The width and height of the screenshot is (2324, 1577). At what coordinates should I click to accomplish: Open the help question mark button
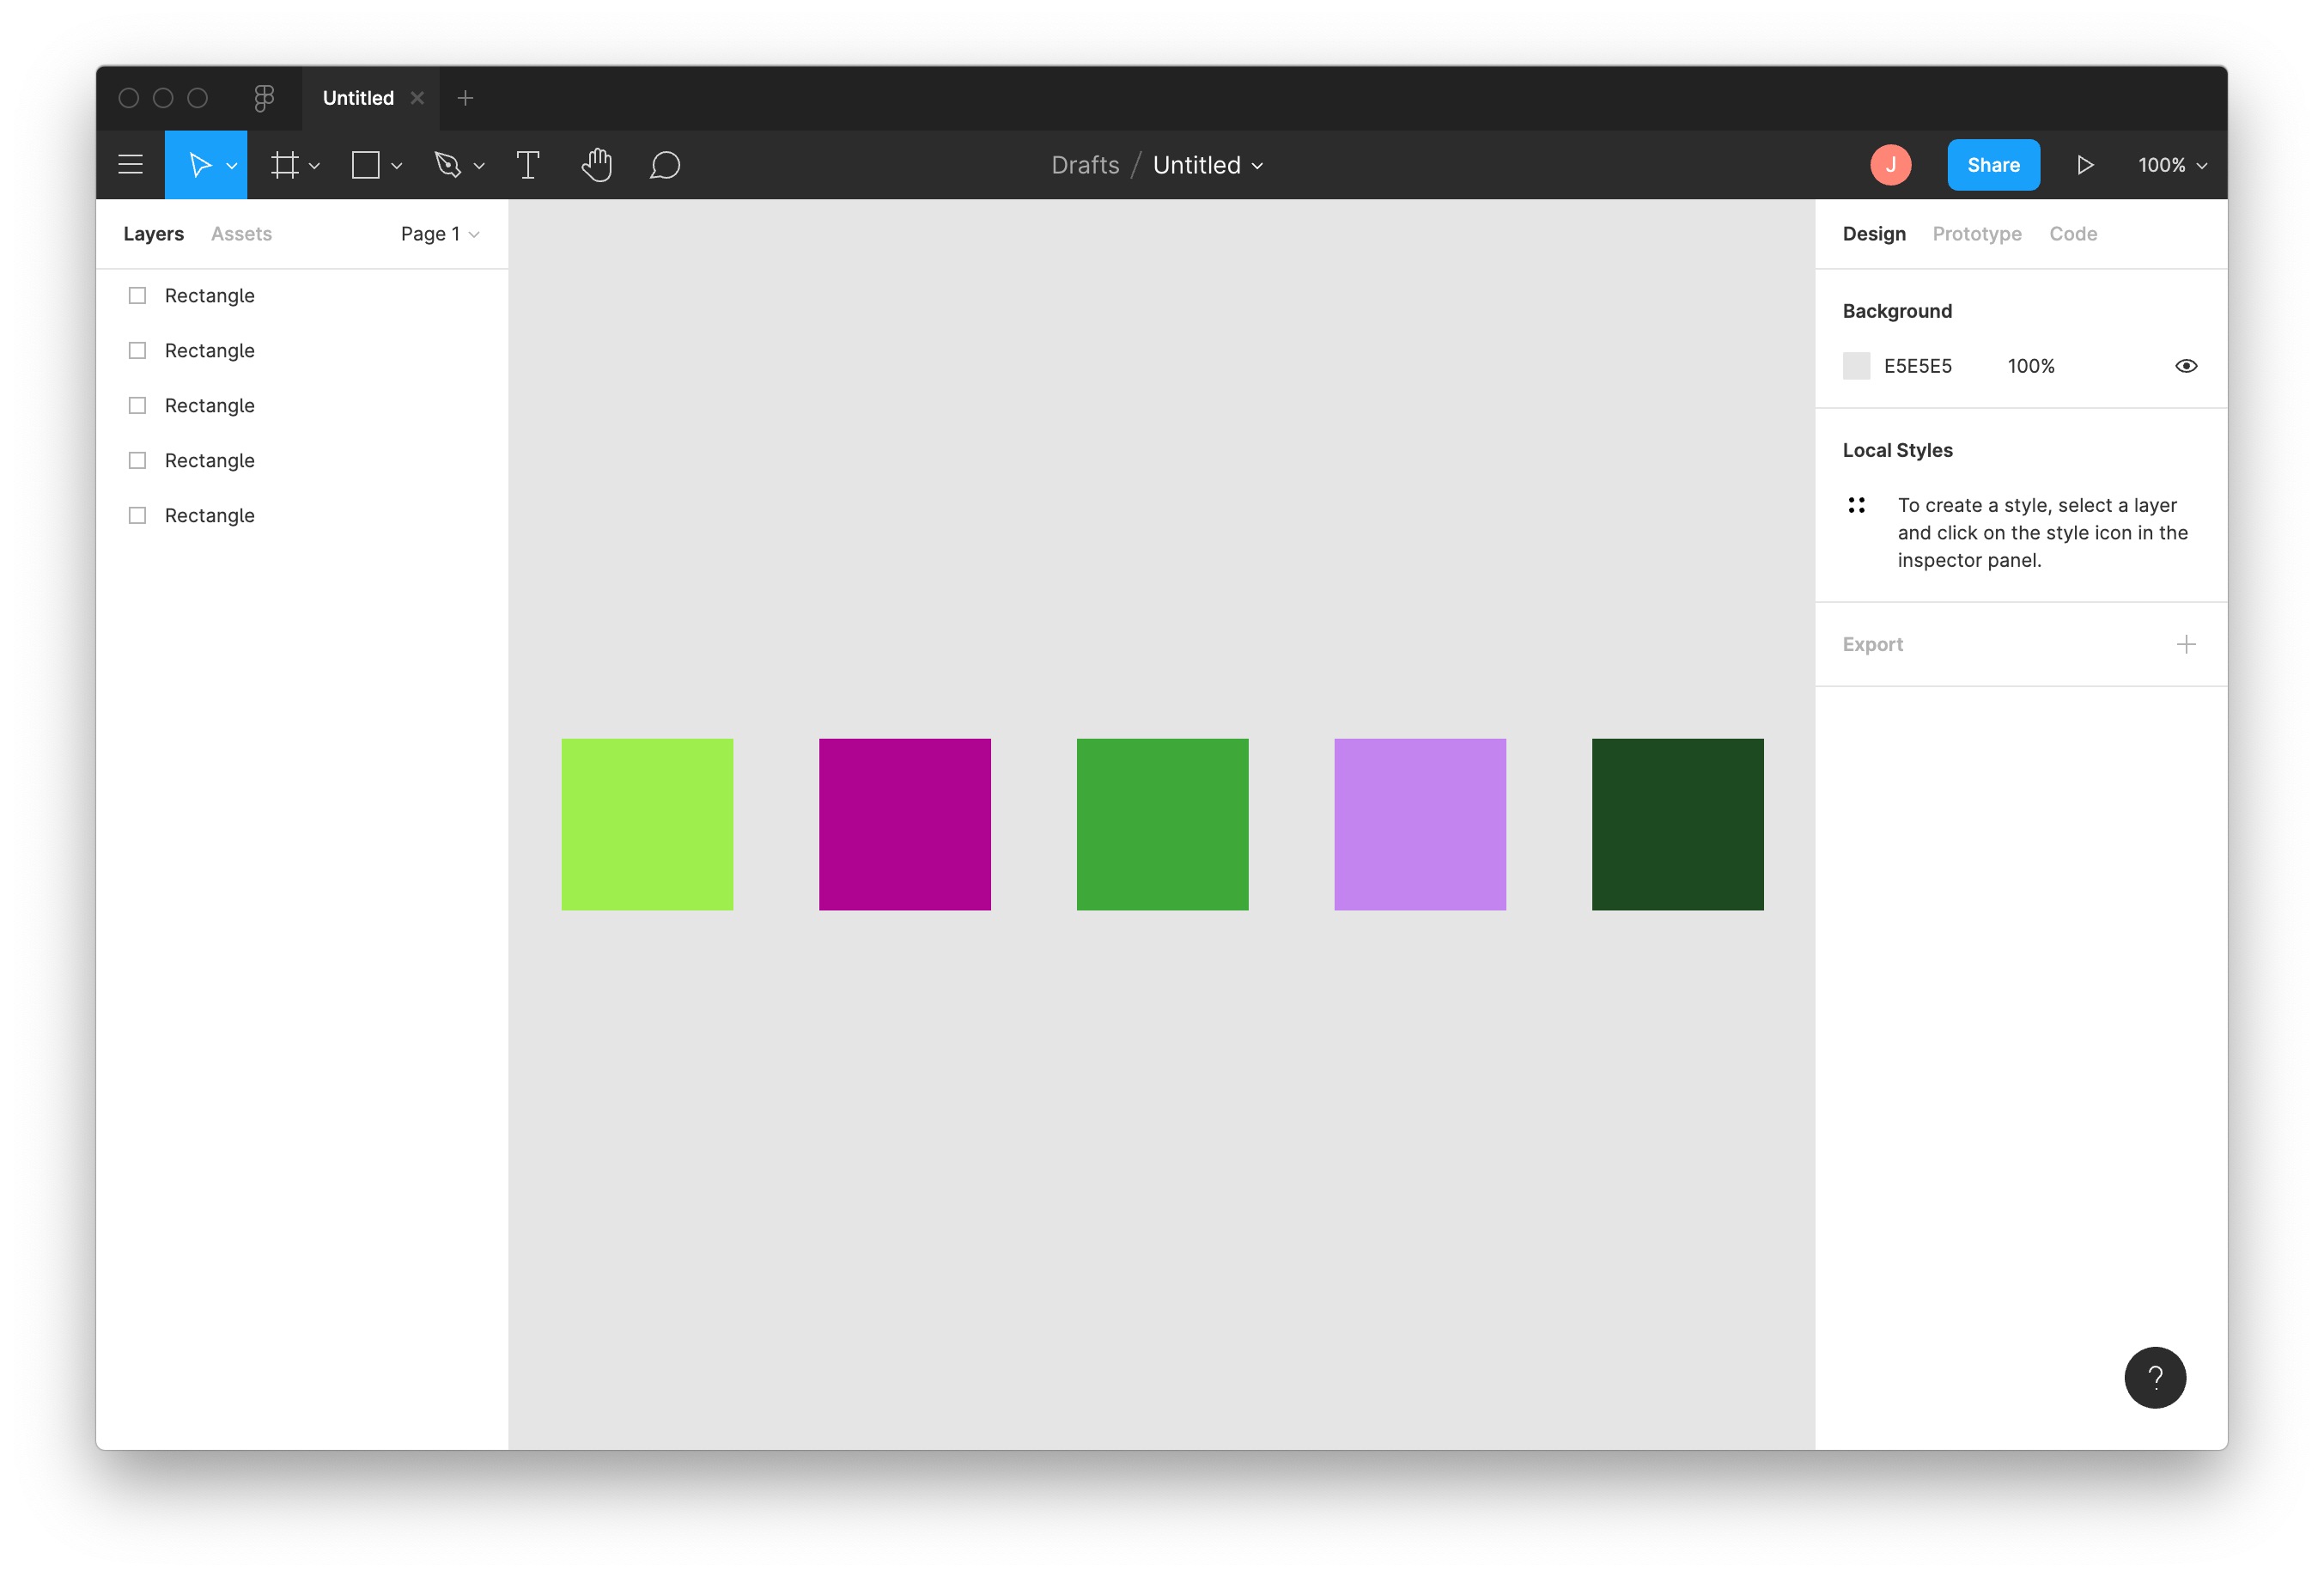[2155, 1377]
